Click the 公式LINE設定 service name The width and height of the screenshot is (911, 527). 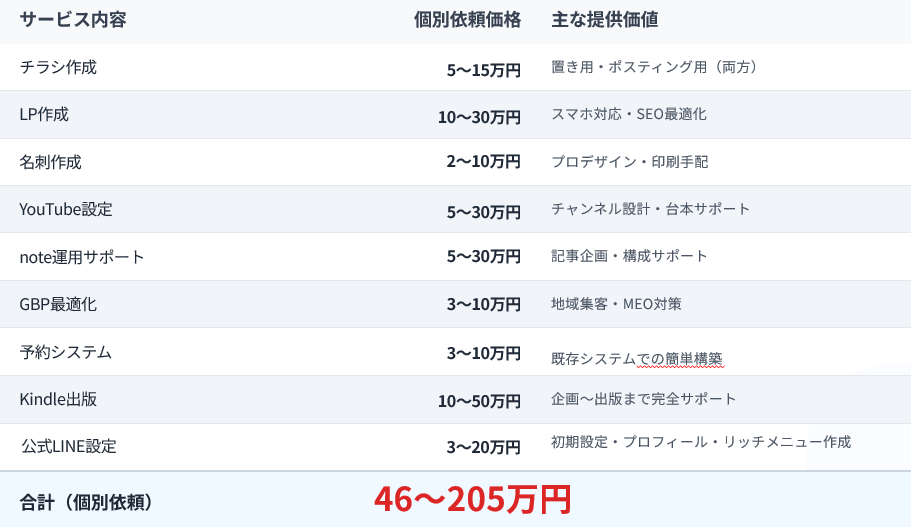point(69,446)
